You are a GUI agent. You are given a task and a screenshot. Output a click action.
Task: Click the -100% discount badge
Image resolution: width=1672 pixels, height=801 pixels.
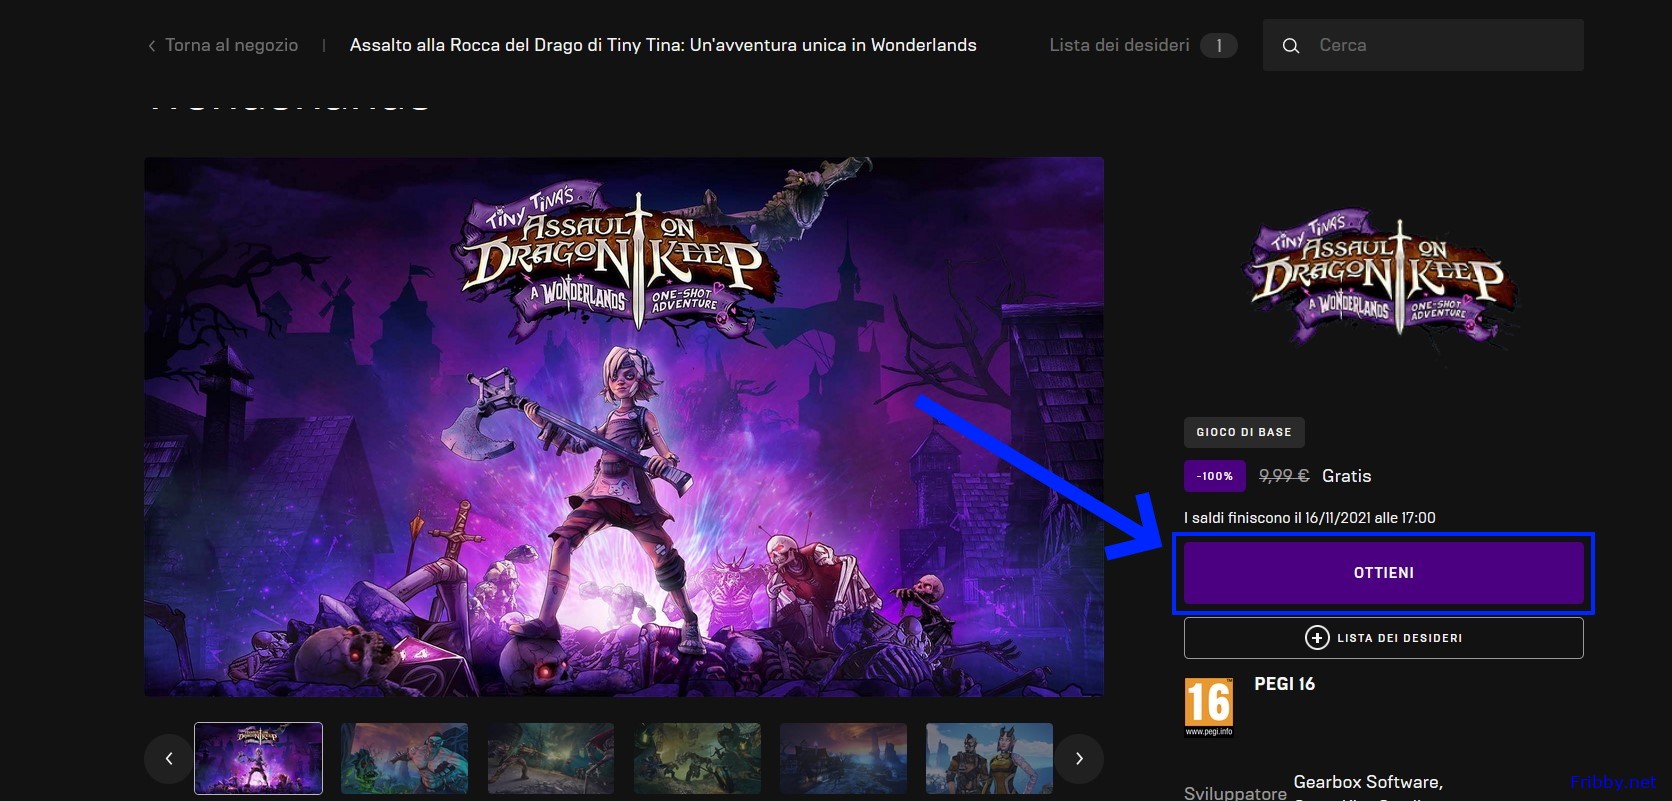click(x=1215, y=476)
